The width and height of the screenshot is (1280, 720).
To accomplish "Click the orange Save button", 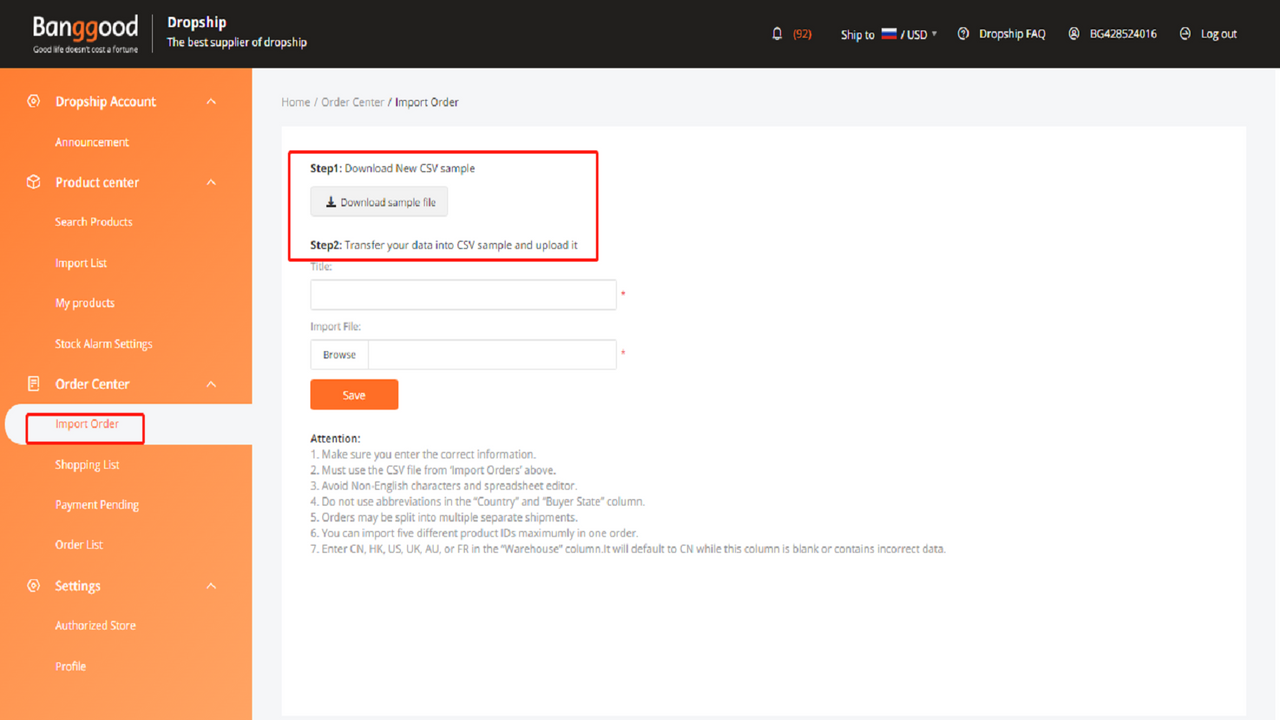I will point(354,395).
